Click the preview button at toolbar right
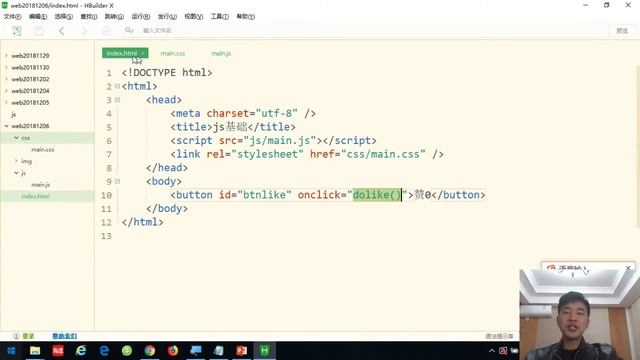Image resolution: width=640 pixels, height=360 pixels. 622,31
